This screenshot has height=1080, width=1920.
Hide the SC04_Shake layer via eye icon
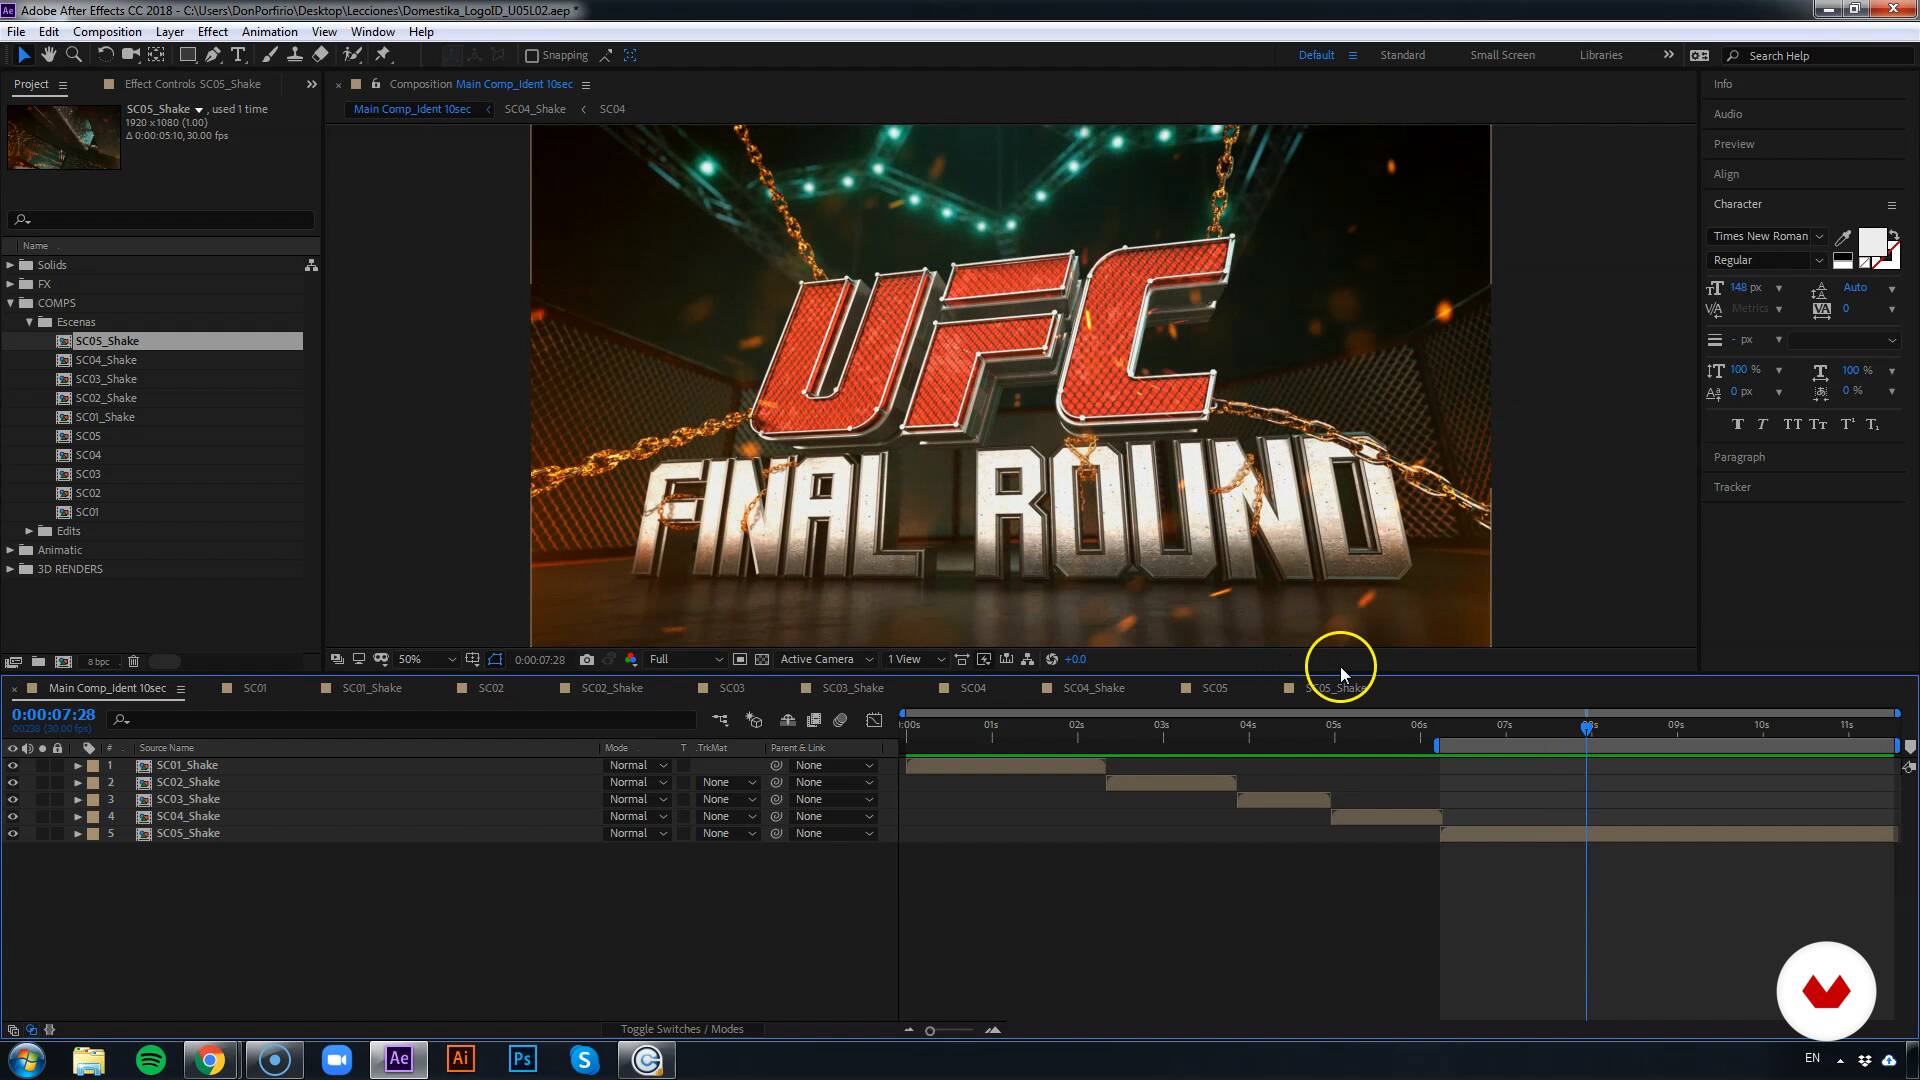pos(13,817)
